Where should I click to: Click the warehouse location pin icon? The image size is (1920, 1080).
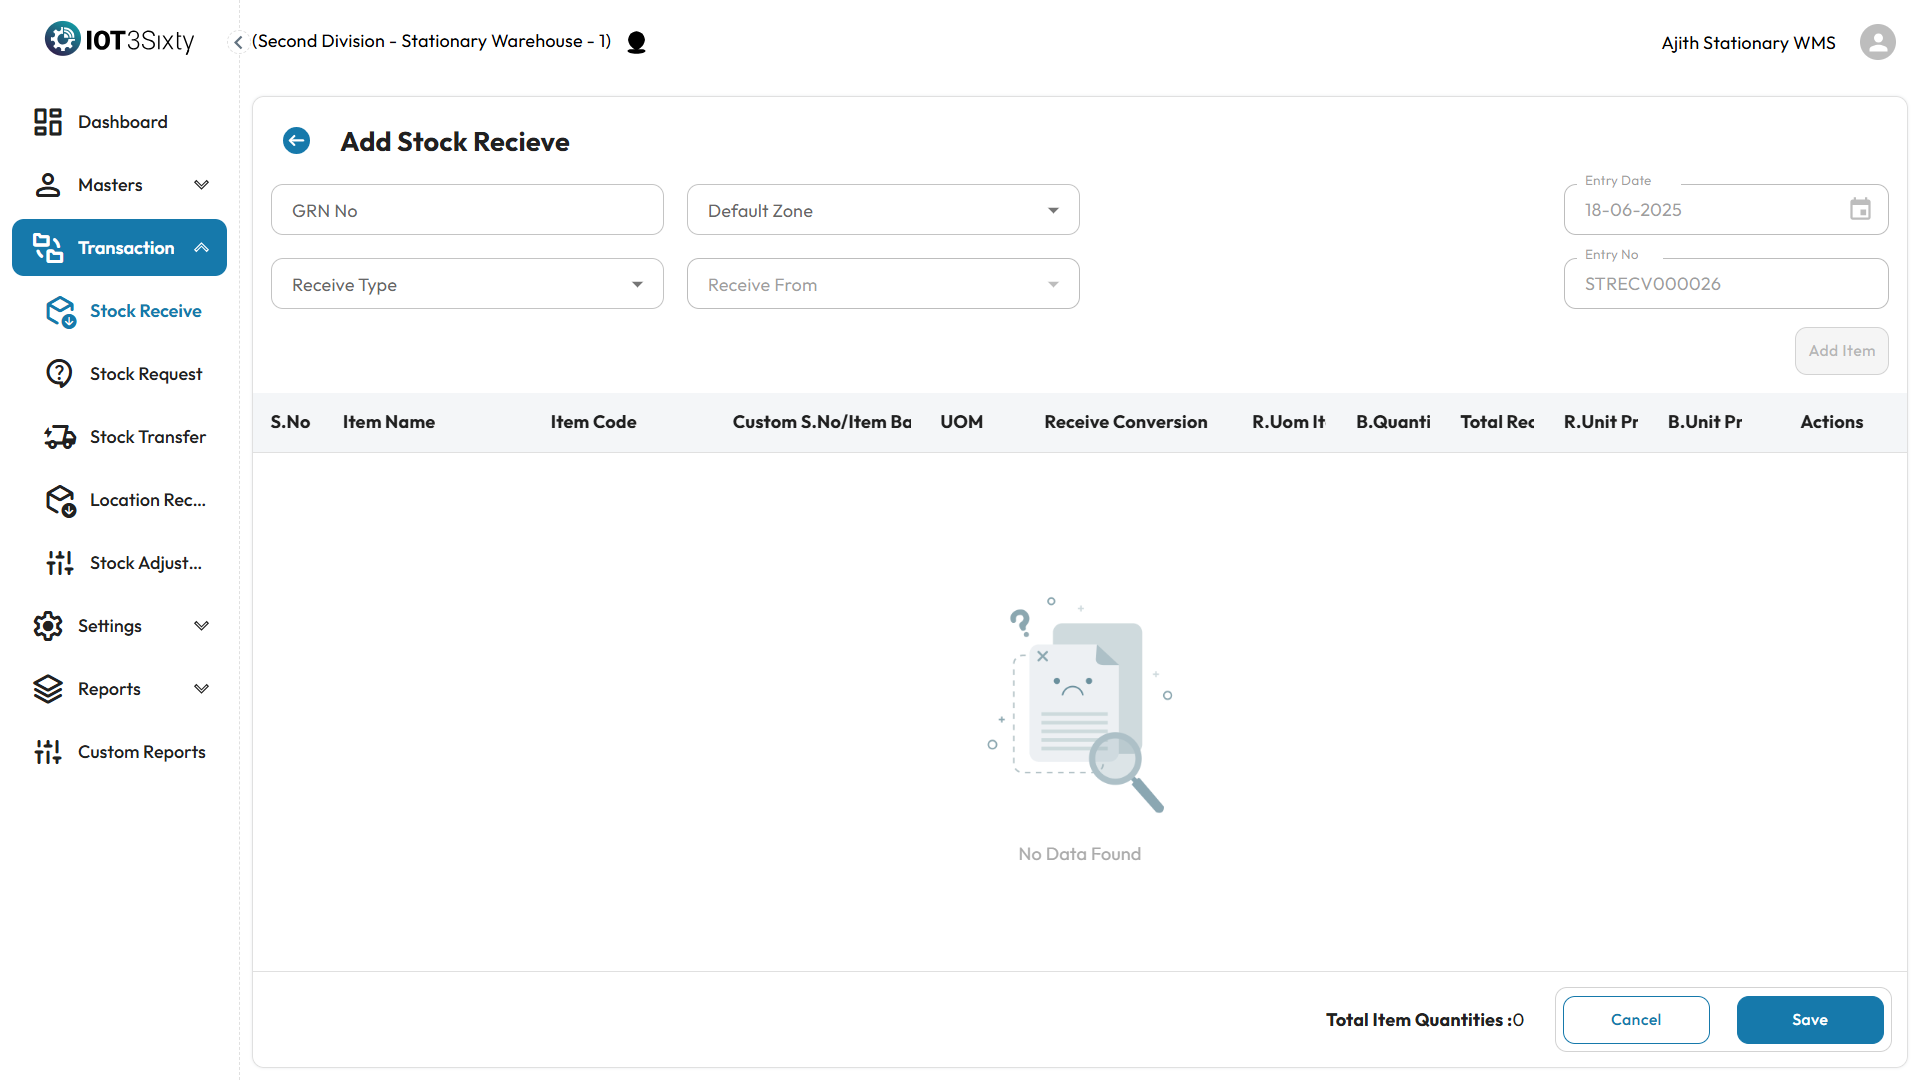(x=636, y=42)
